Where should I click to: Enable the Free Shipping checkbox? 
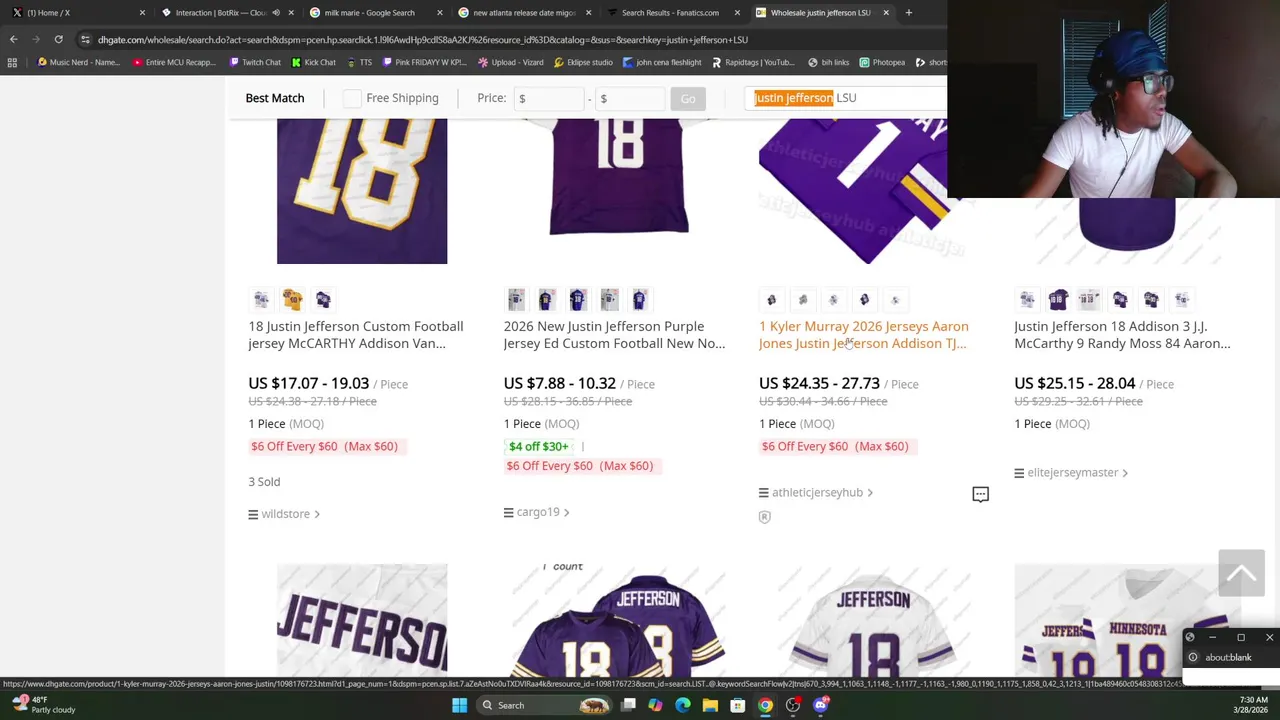click(x=352, y=98)
